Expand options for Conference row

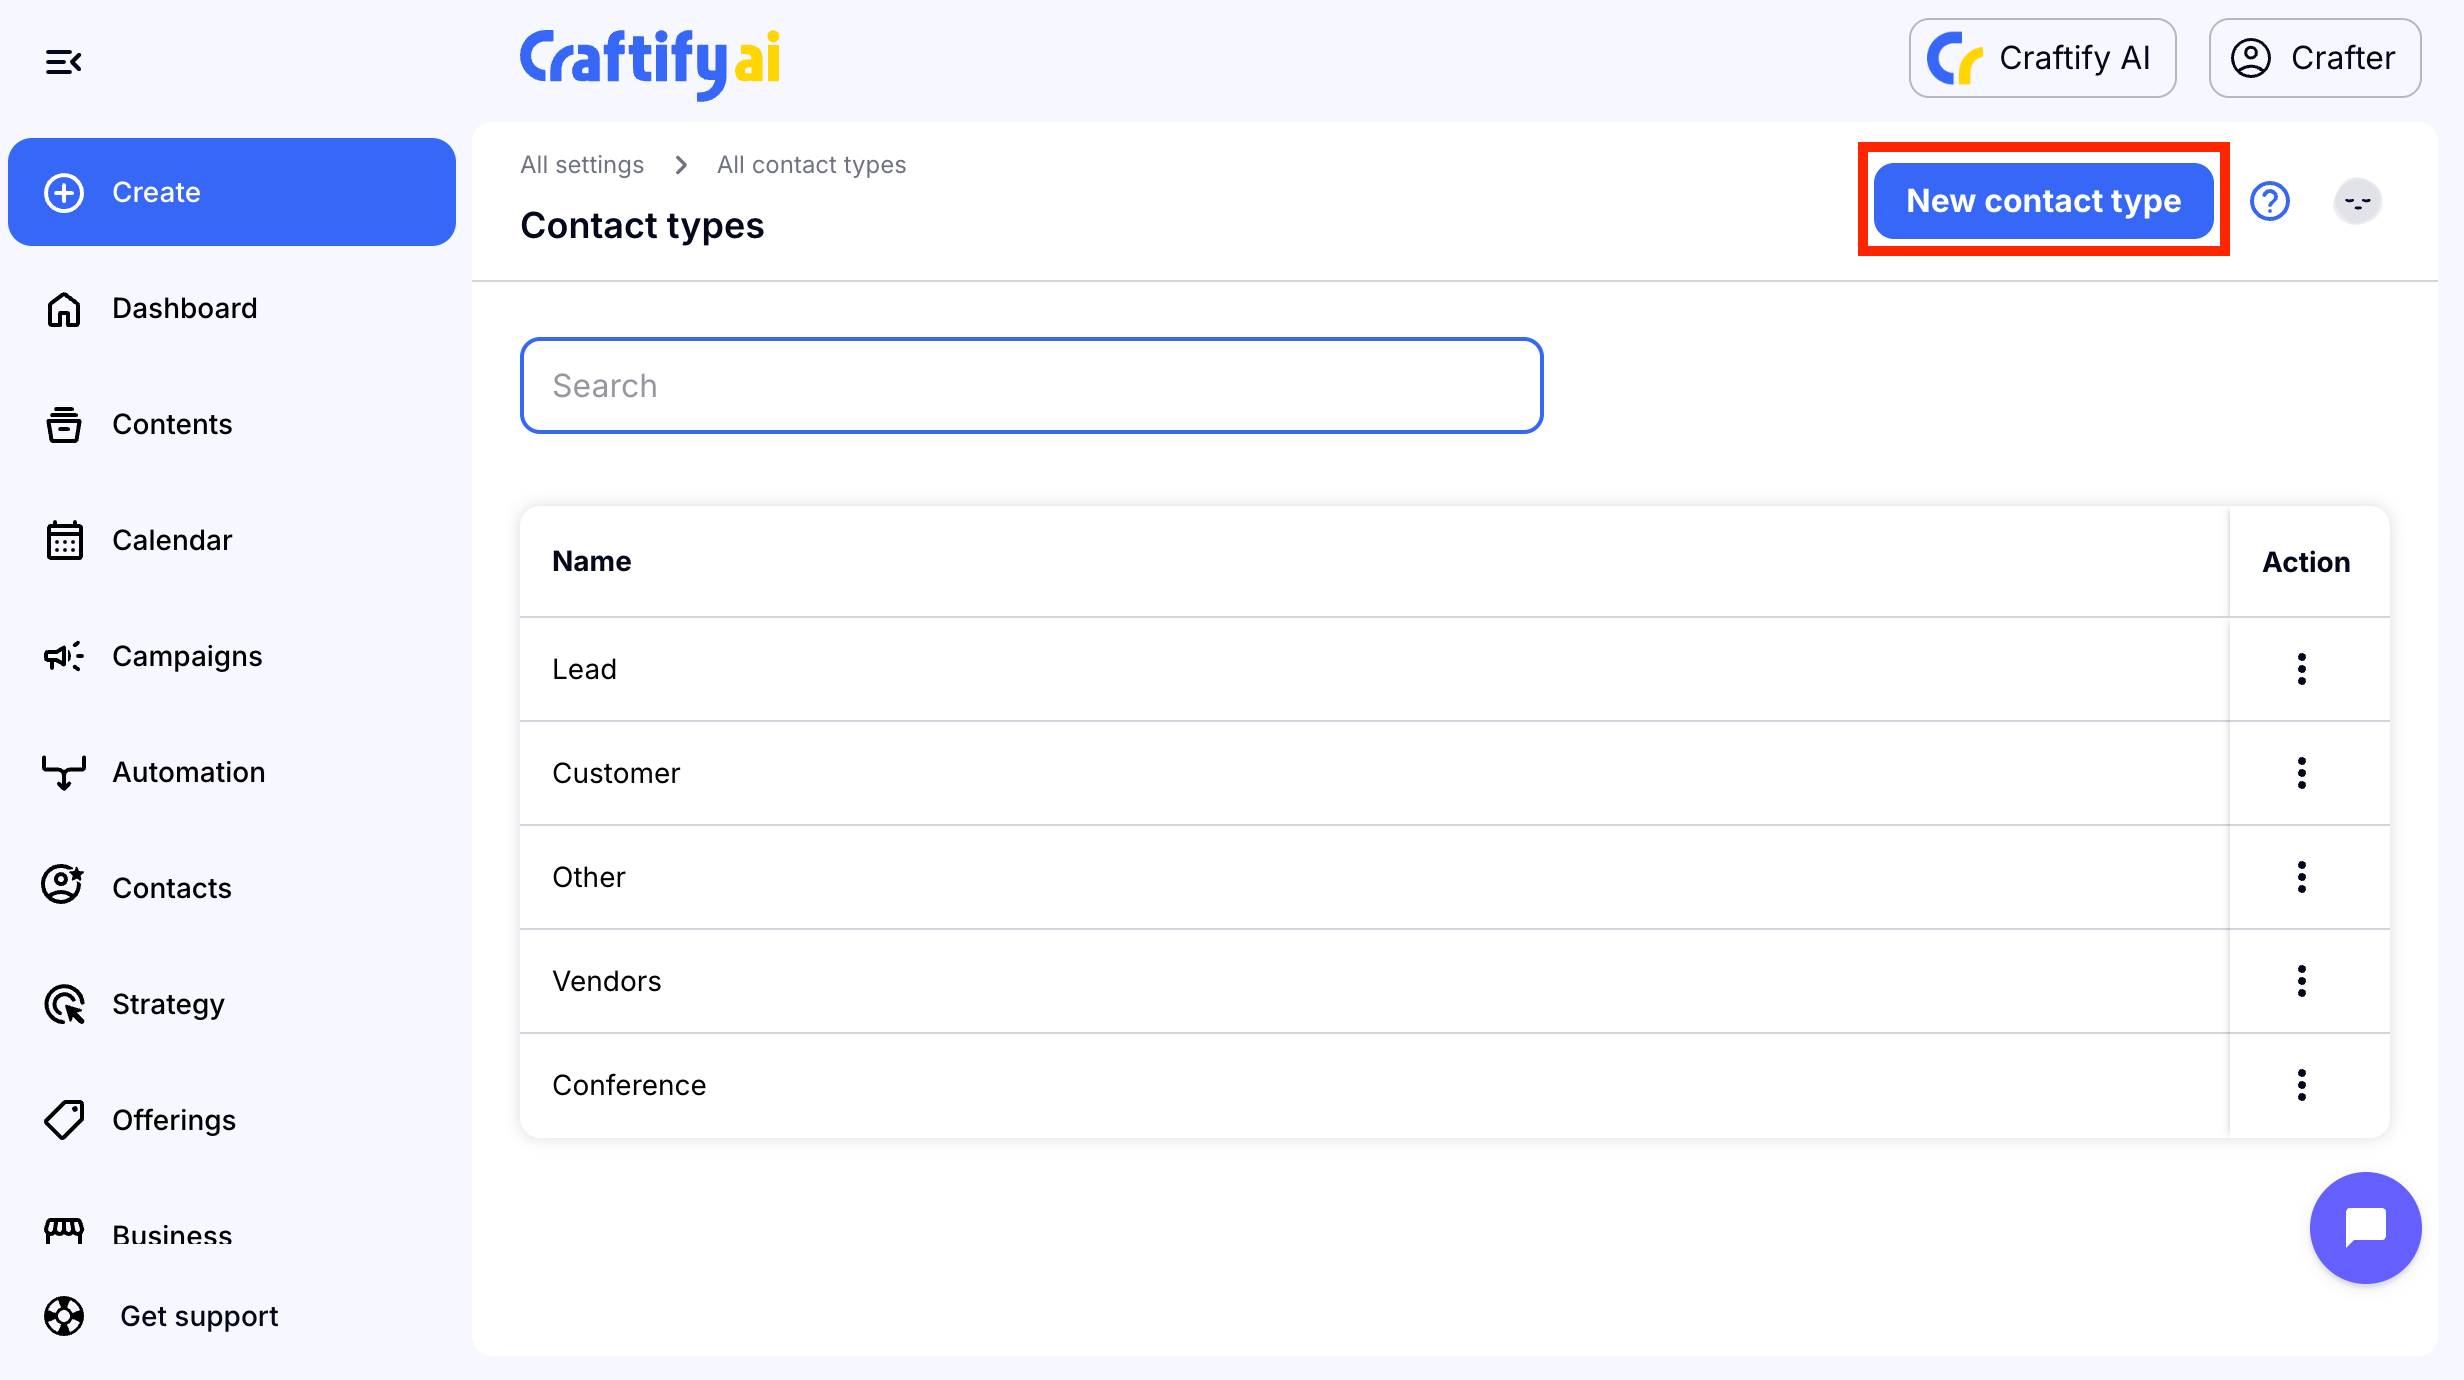click(2301, 1085)
